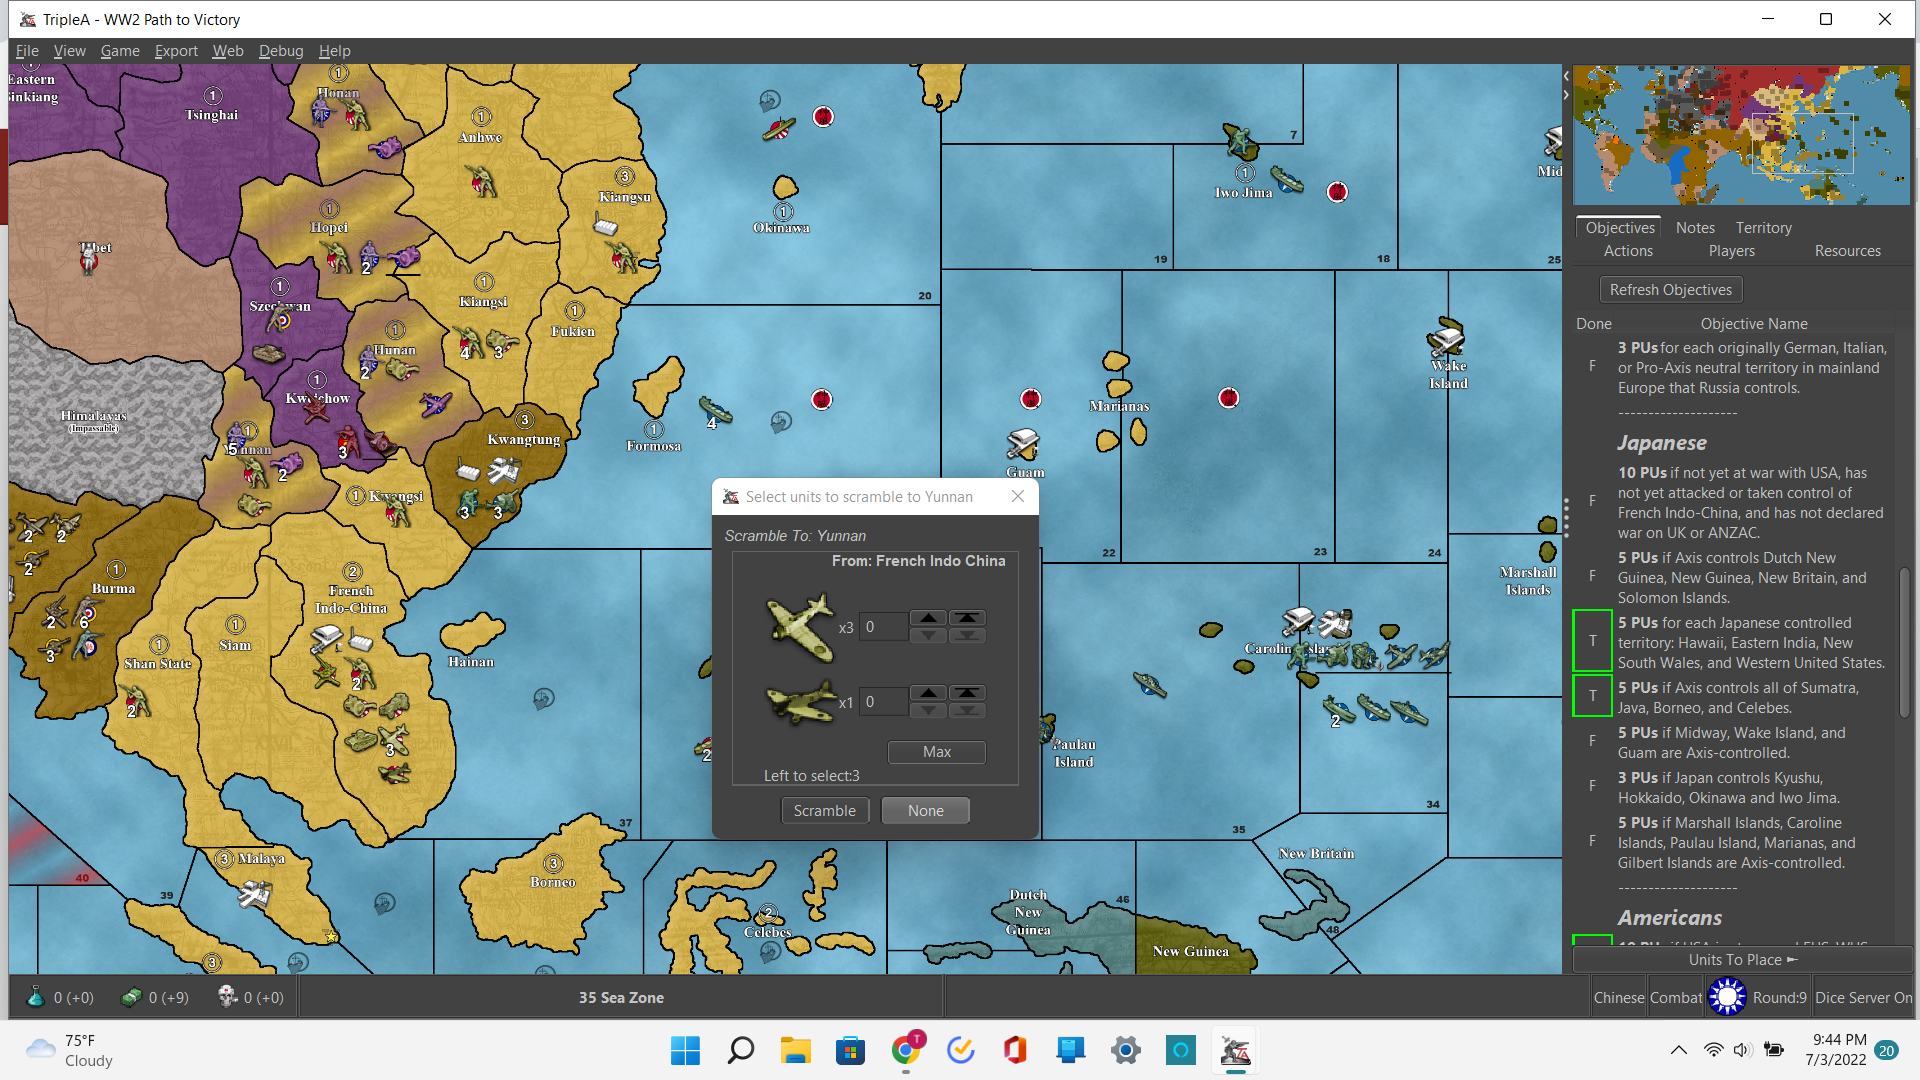This screenshot has height=1080, width=1920.
Task: Click the Hainan island territory
Action: [473, 633]
